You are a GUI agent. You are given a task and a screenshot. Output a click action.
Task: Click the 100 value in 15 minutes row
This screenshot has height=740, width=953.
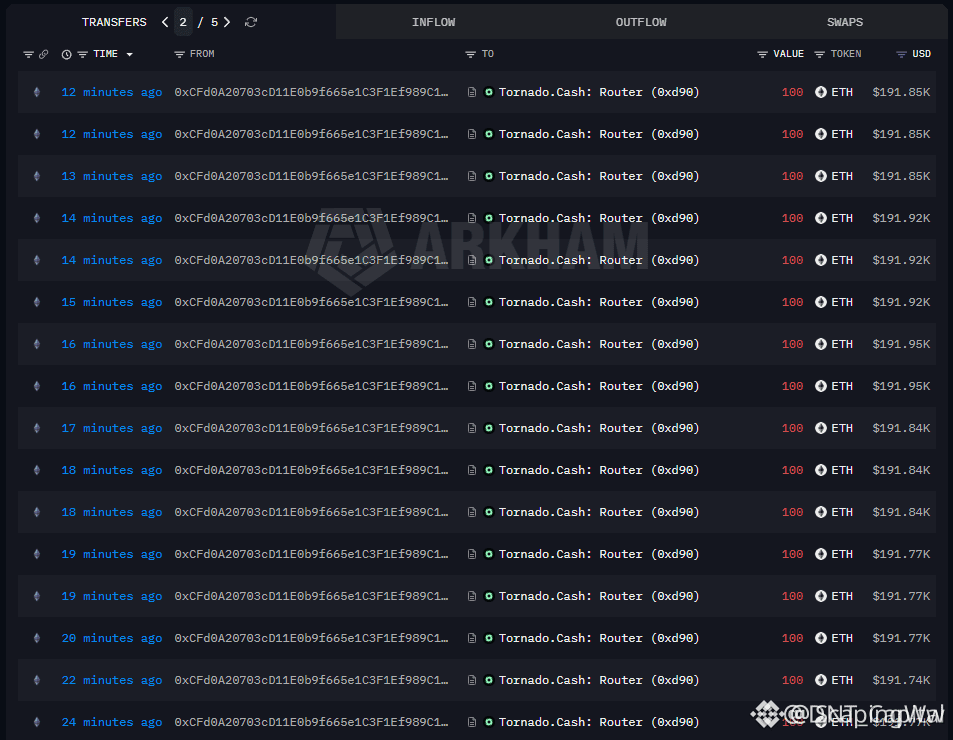793,302
